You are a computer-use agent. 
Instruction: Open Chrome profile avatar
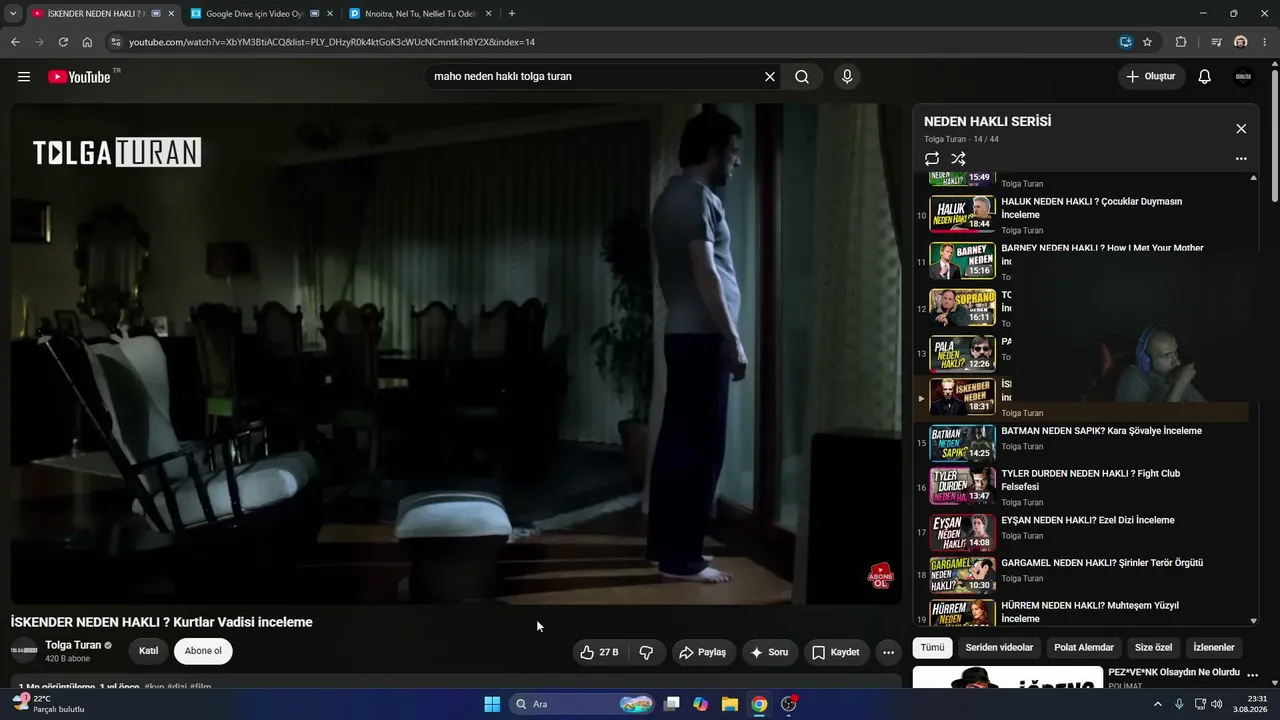tap(1241, 42)
